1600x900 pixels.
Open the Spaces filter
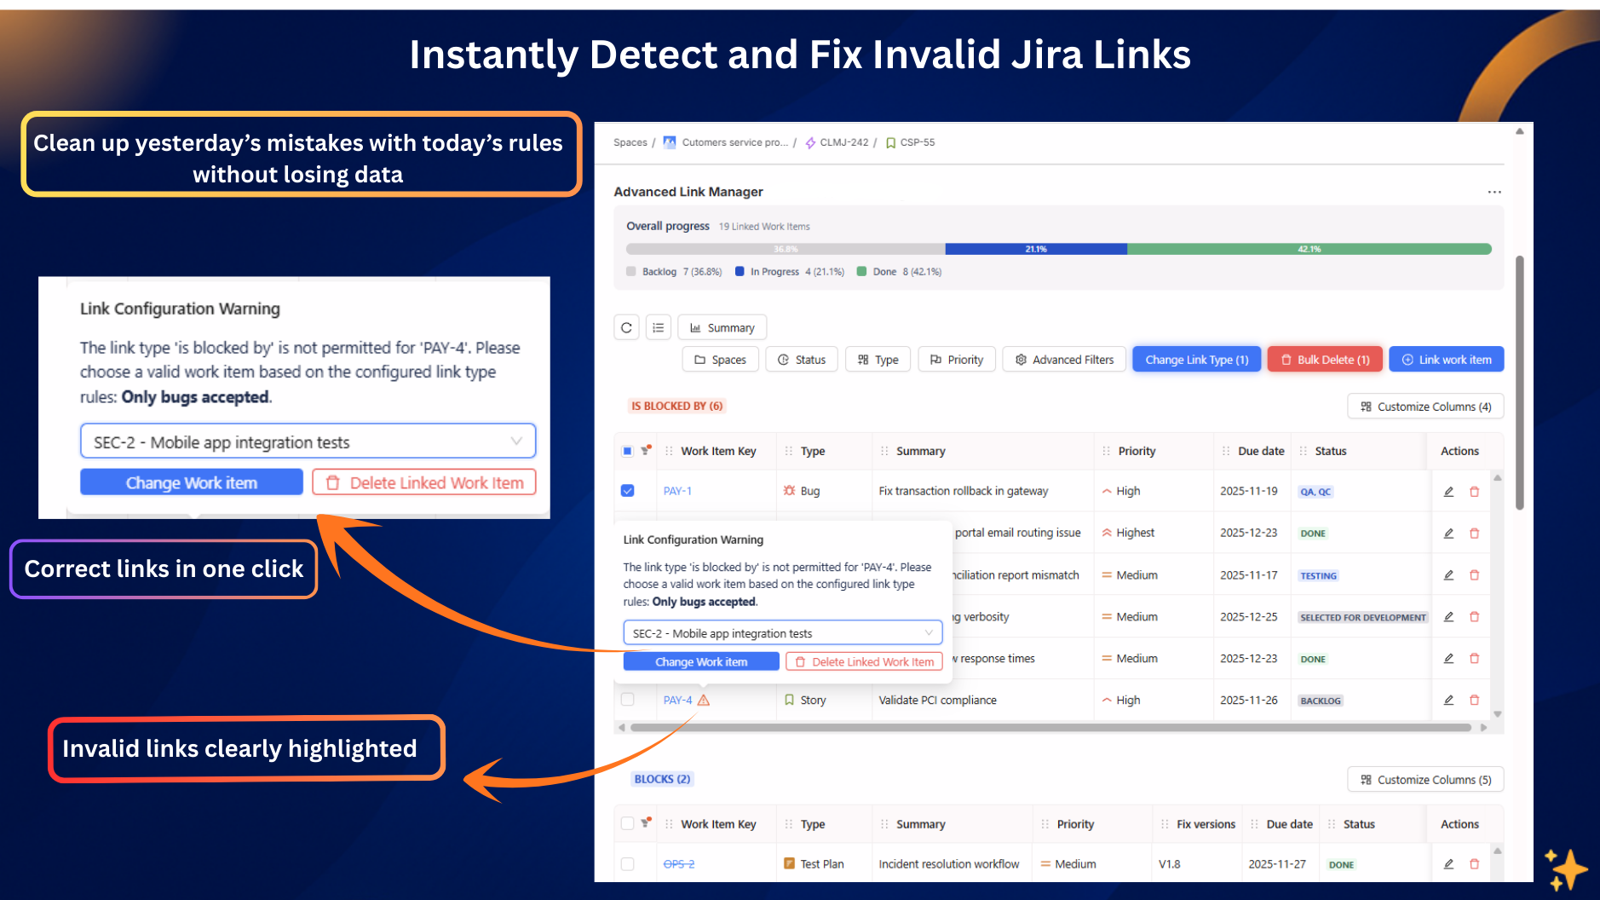click(x=720, y=359)
